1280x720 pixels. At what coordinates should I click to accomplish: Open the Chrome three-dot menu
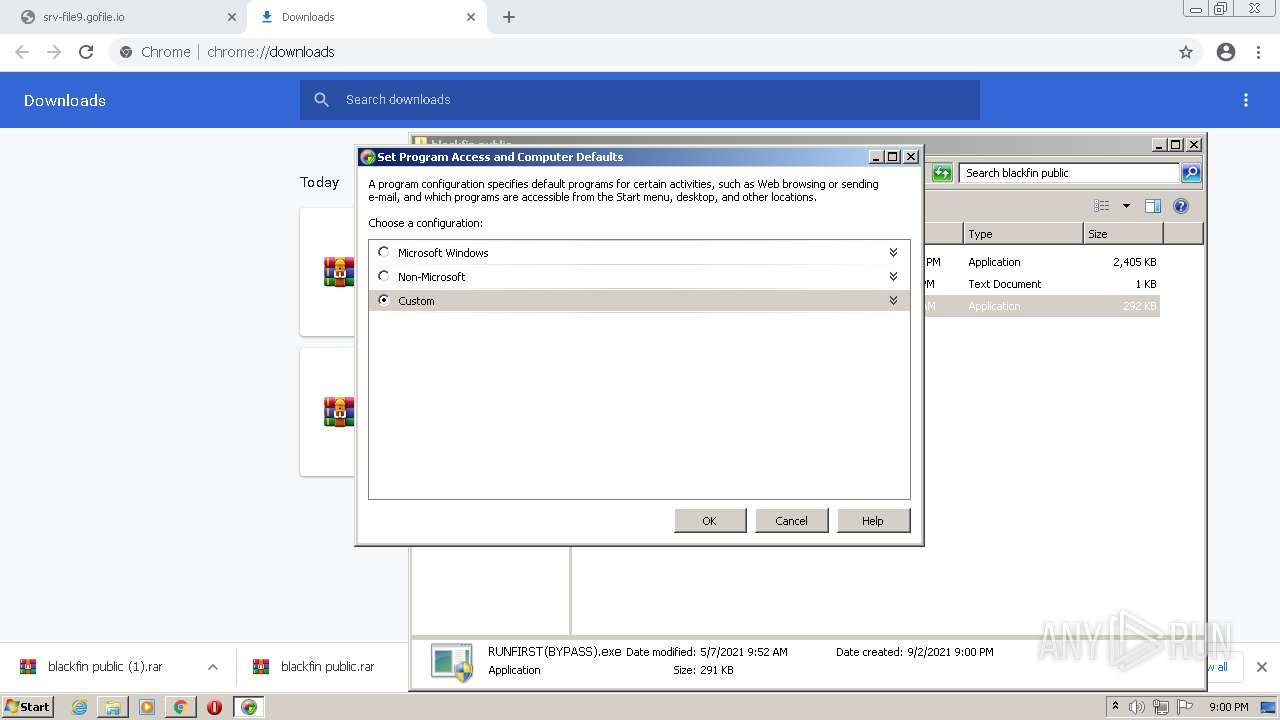1259,52
